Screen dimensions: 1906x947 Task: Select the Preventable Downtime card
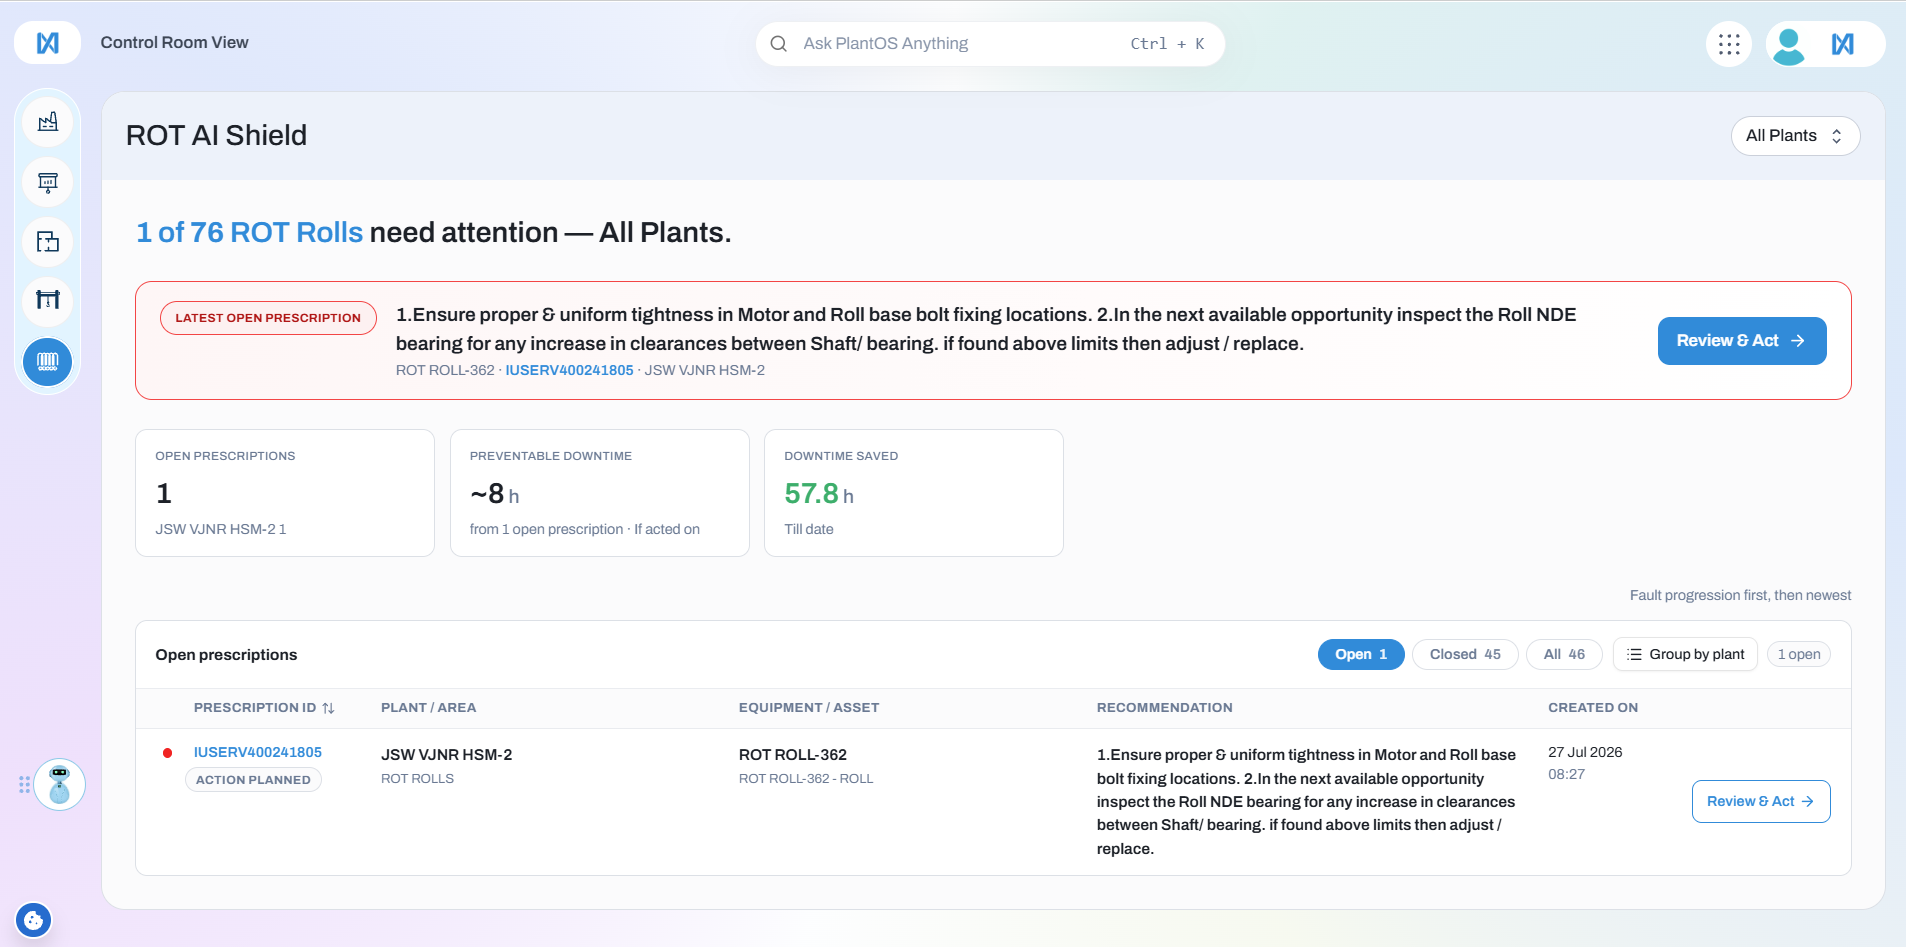point(600,493)
